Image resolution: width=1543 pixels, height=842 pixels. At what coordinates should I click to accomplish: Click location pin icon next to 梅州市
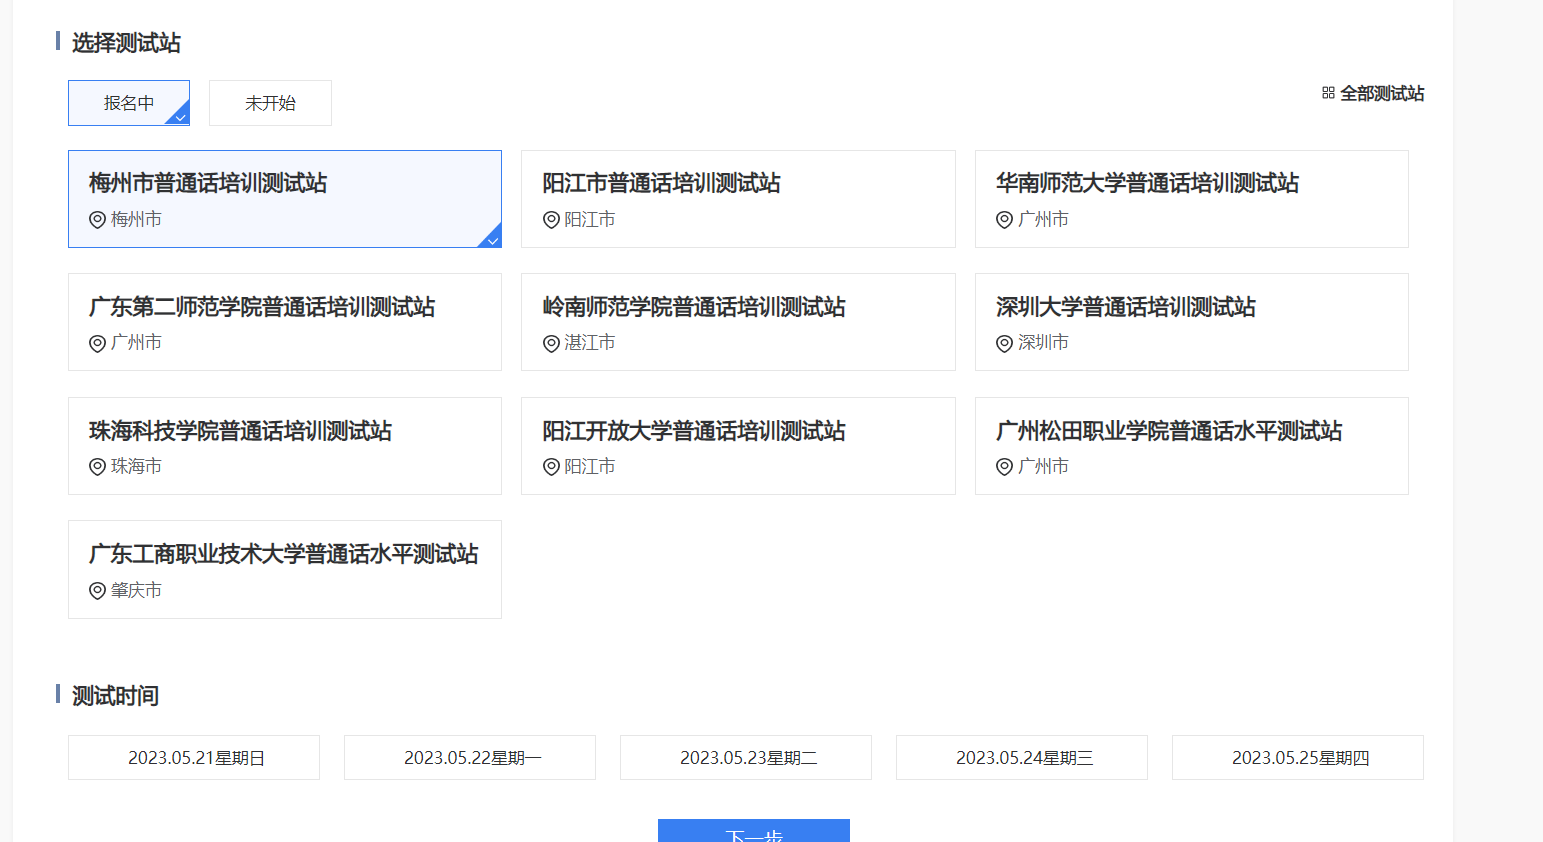tap(97, 220)
